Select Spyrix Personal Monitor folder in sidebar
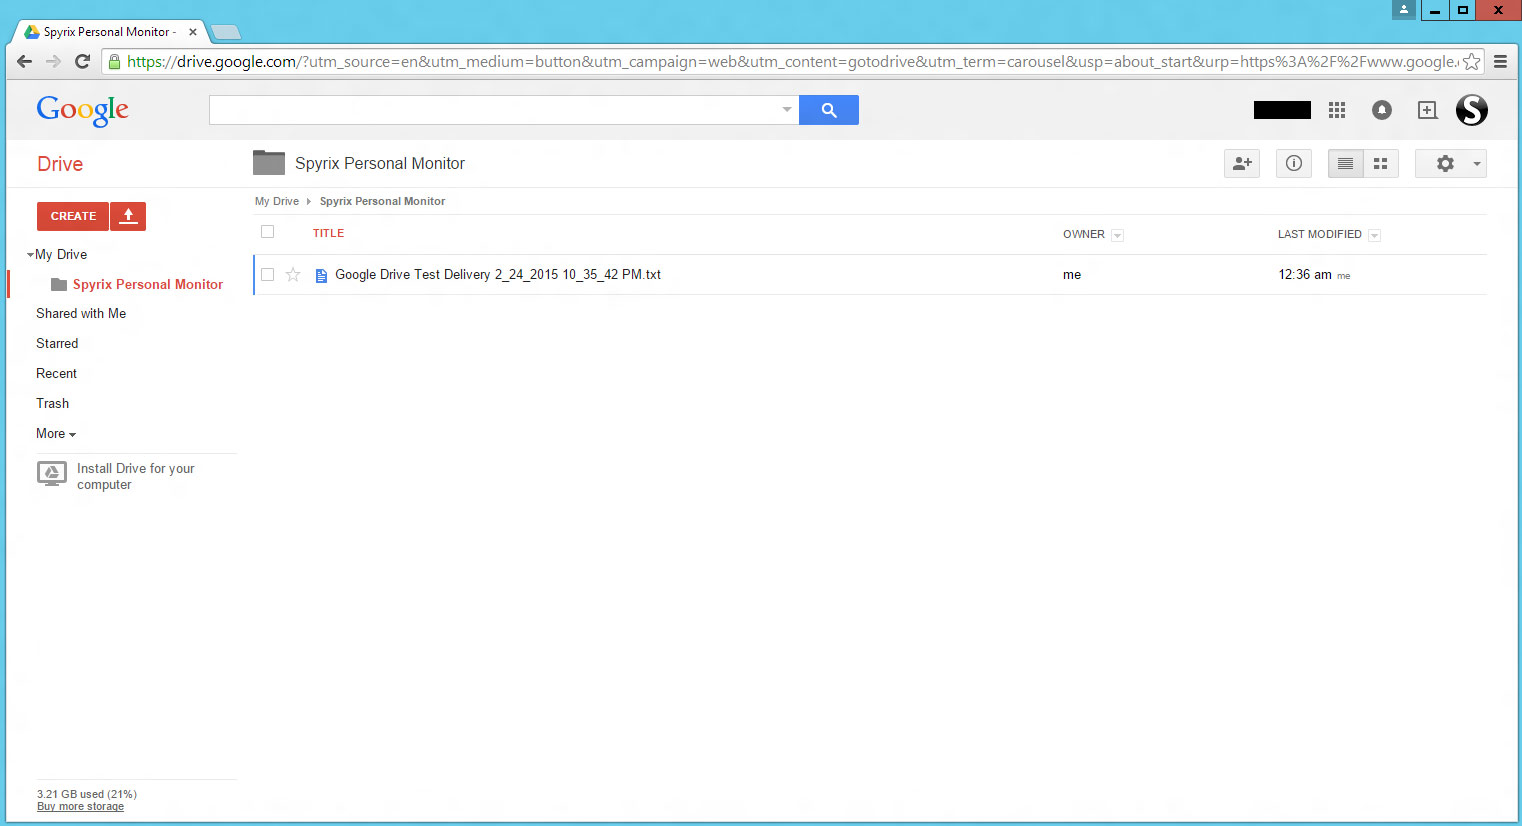Image resolution: width=1522 pixels, height=826 pixels. pyautogui.click(x=148, y=285)
